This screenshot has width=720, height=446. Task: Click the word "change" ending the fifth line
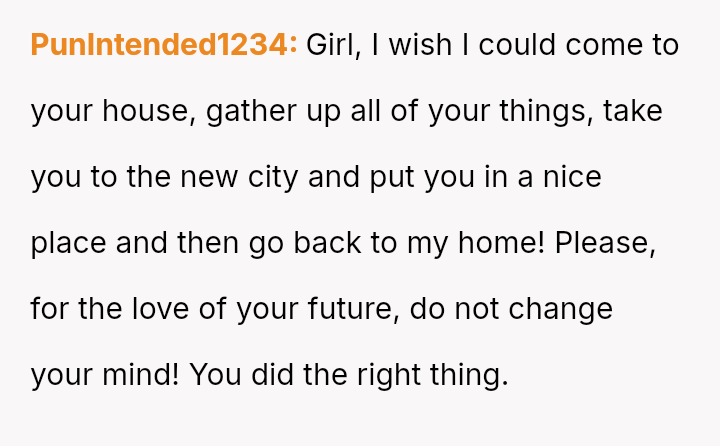(560, 309)
